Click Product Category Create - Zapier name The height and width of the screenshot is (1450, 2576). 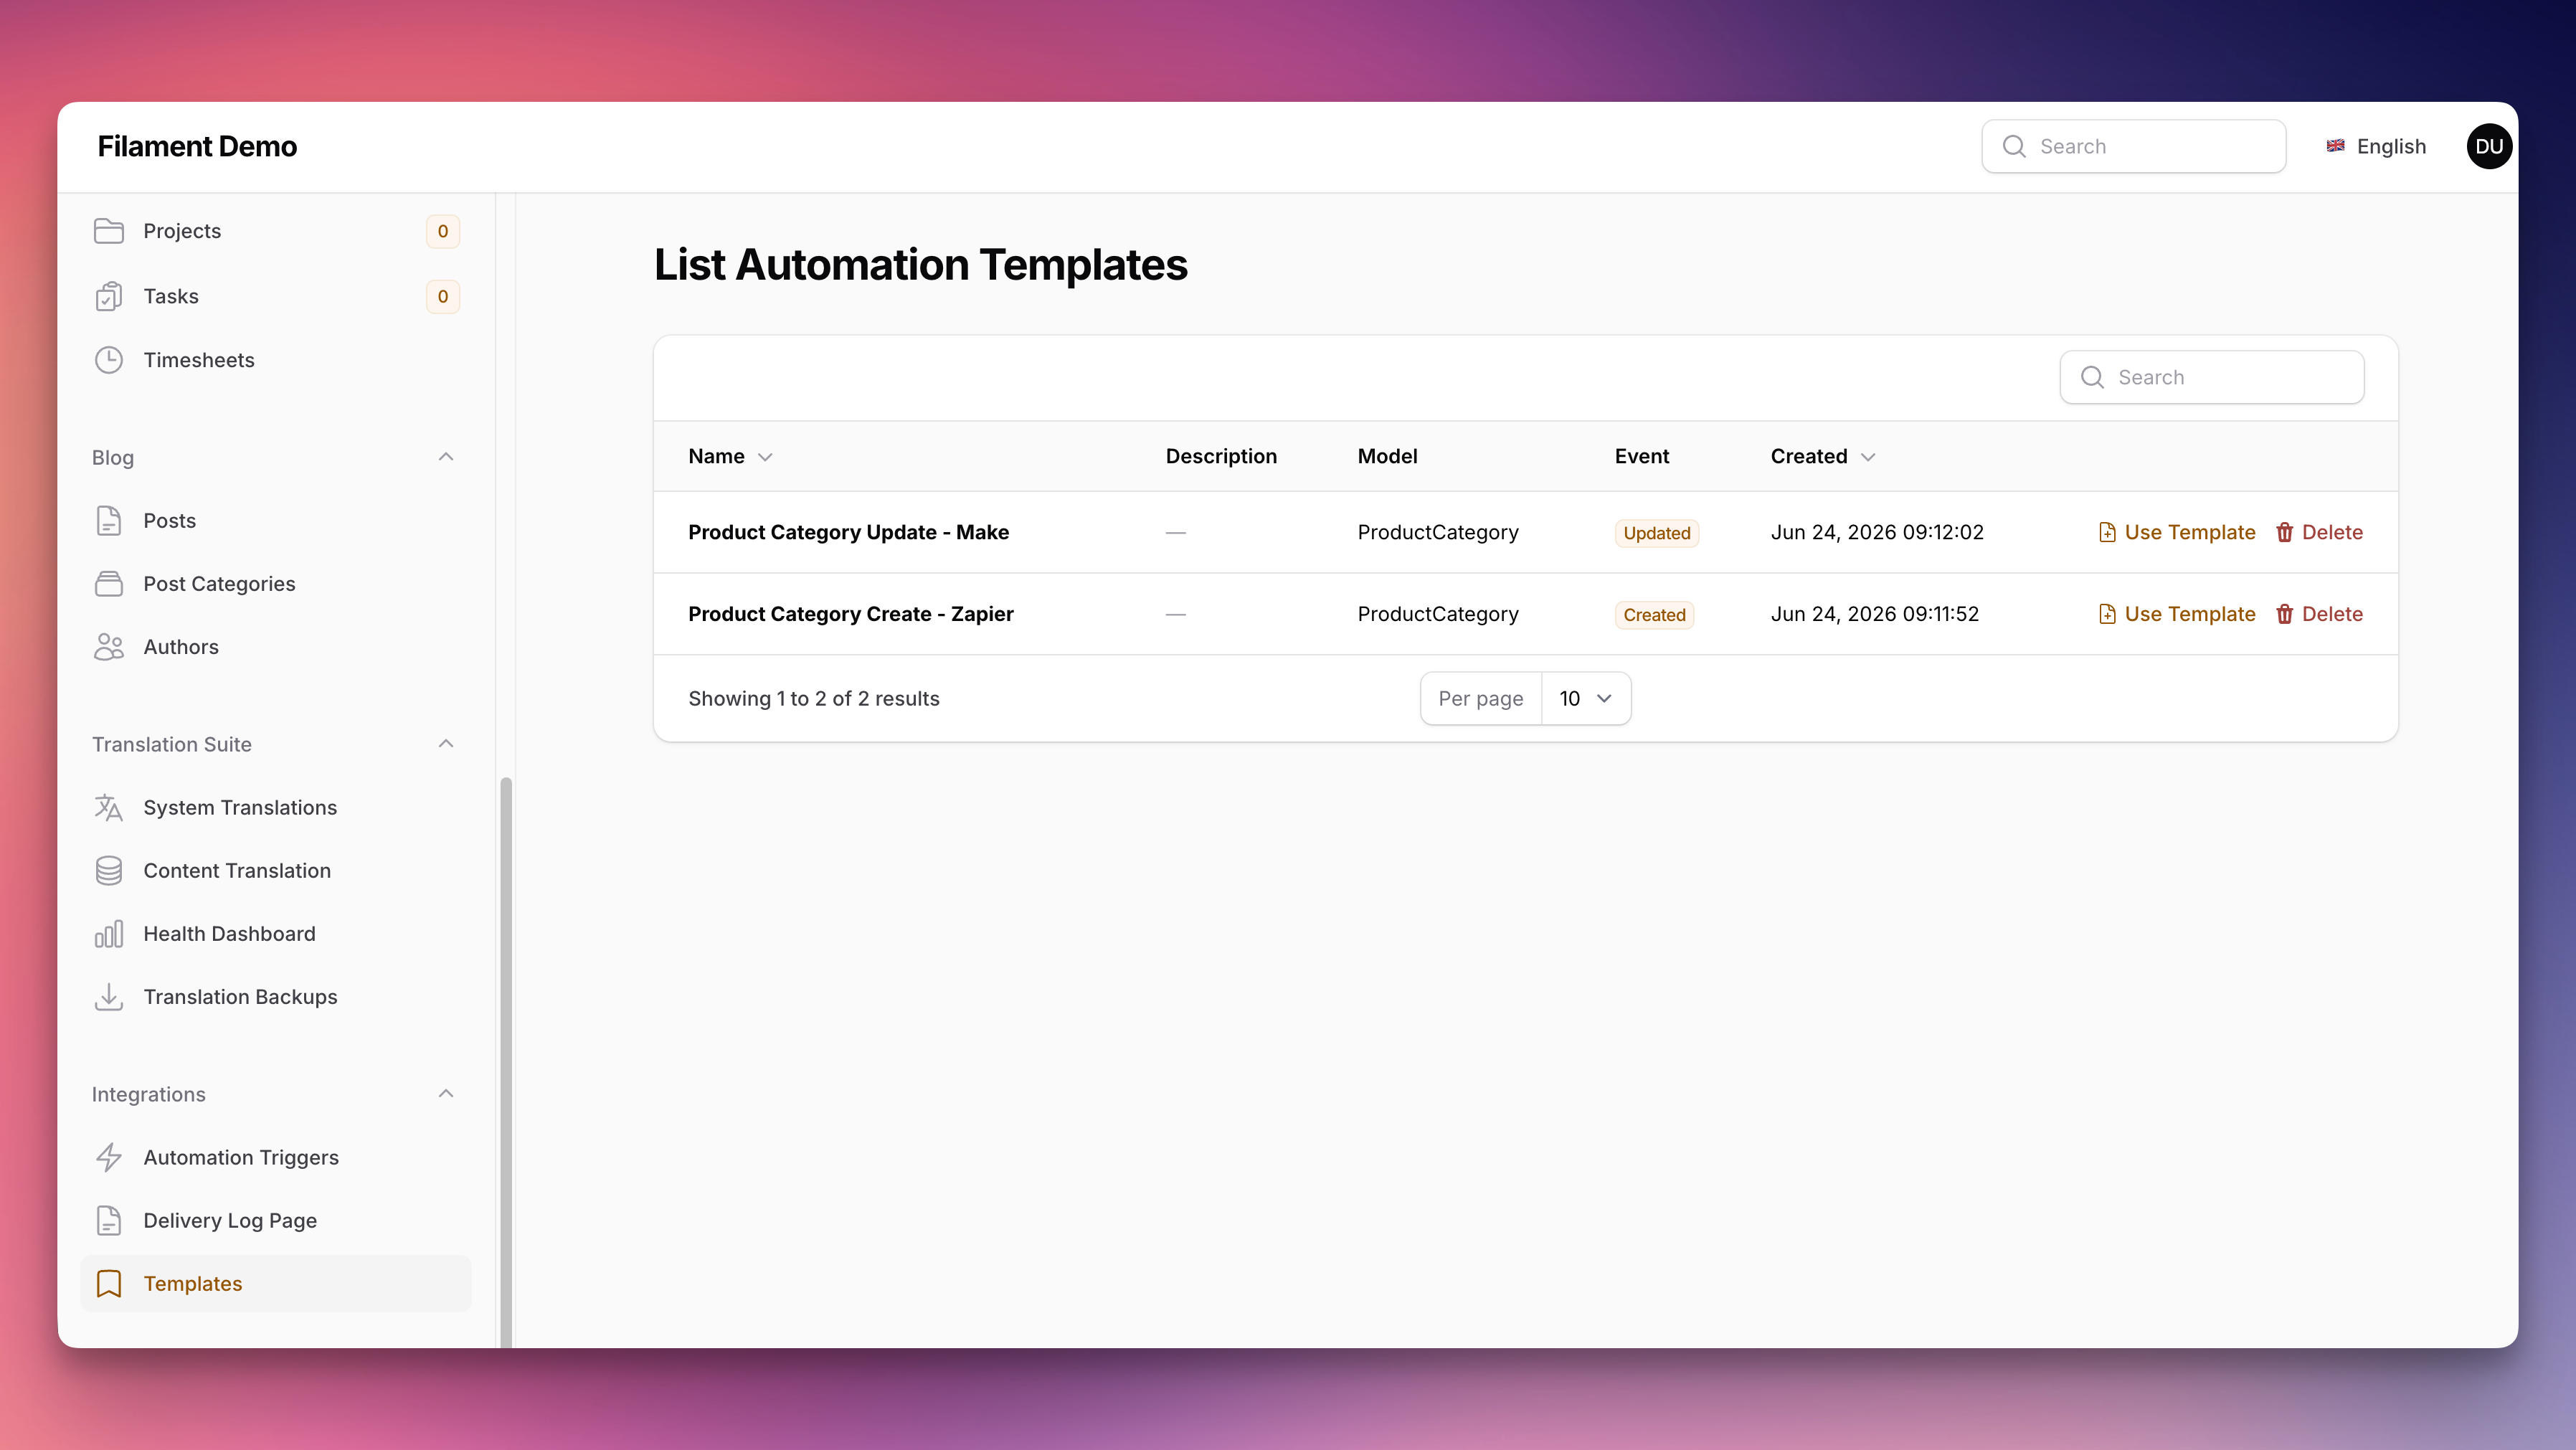850,614
